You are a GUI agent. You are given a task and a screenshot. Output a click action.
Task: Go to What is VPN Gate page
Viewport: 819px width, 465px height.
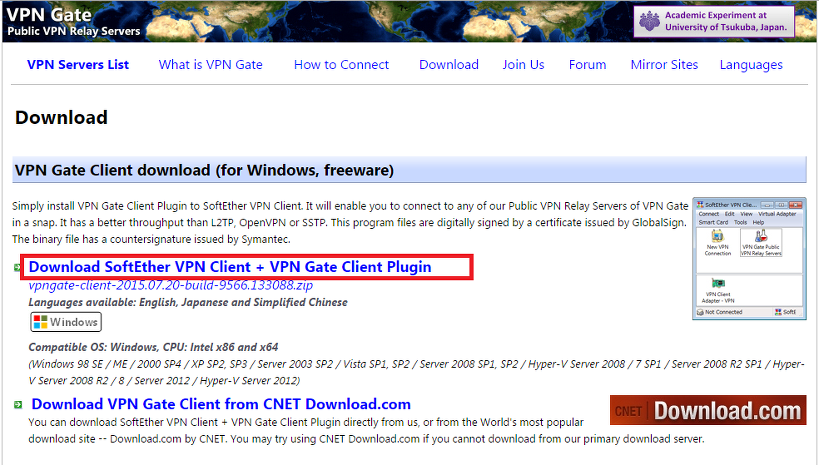210,65
